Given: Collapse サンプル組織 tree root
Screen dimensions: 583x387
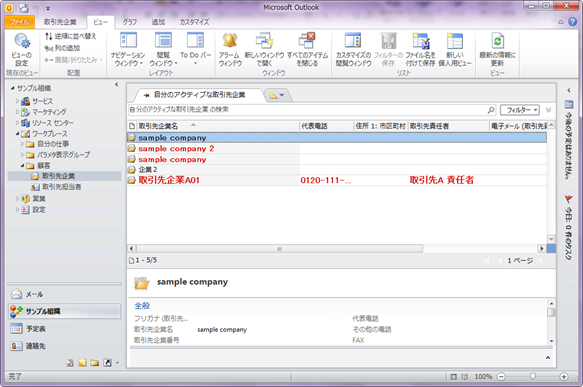Looking at the screenshot, I should [13, 88].
